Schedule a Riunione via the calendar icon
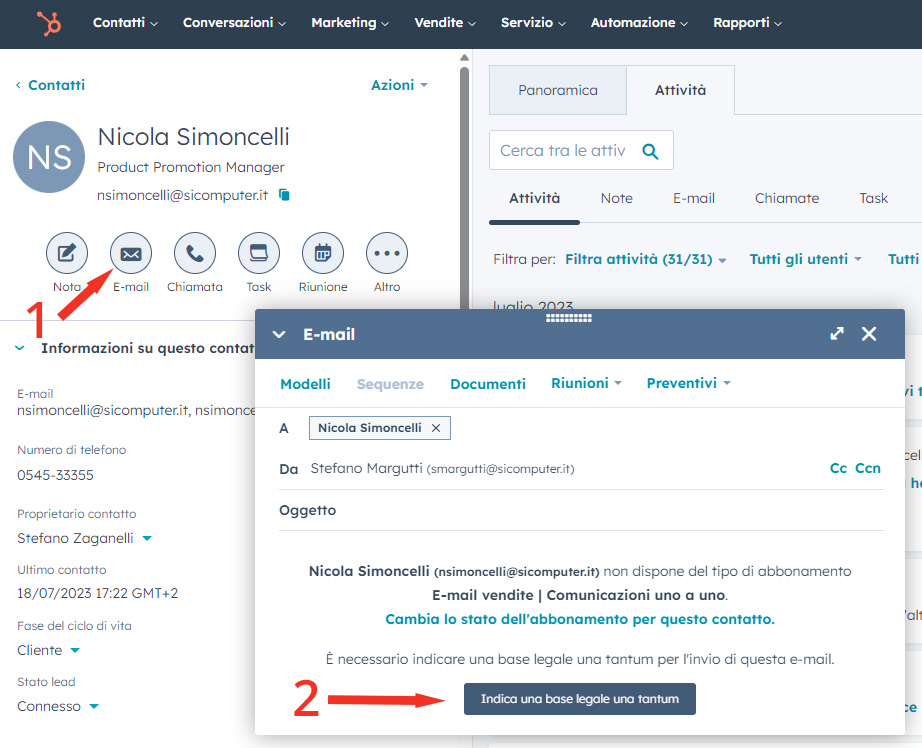922x748 pixels. pos(322,253)
